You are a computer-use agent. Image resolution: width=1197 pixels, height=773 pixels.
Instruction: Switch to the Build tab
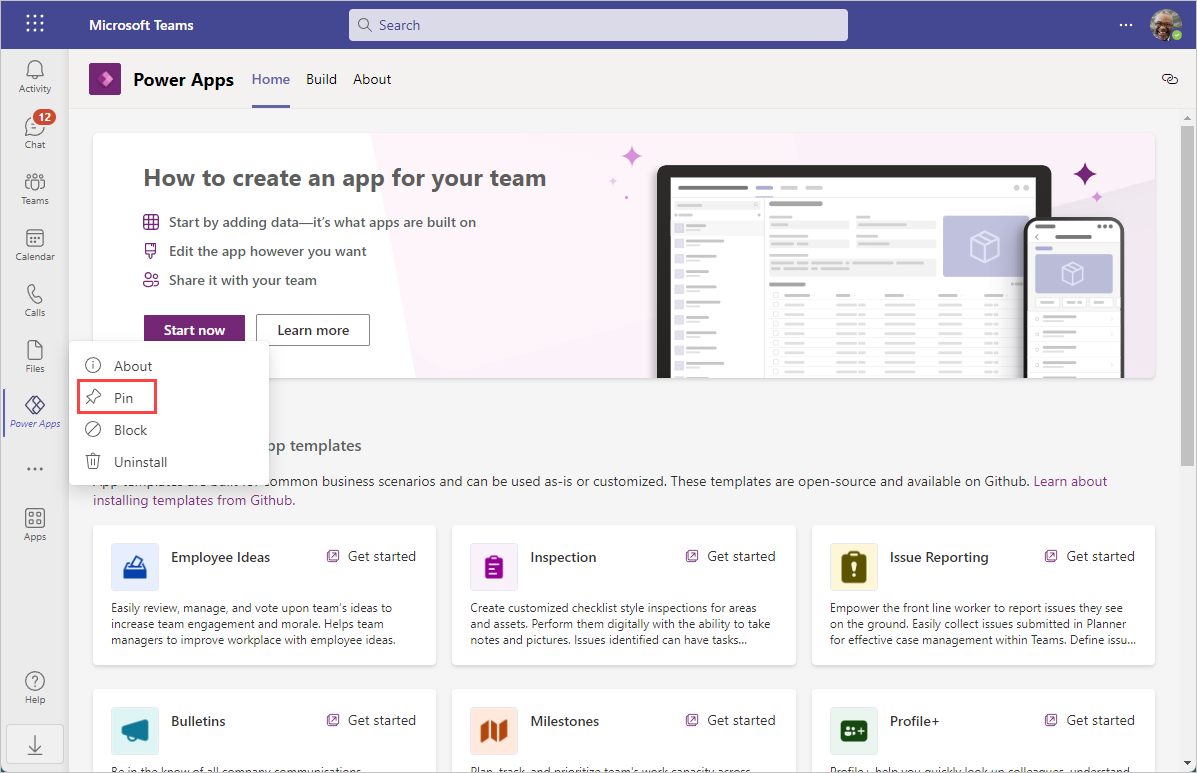pos(321,78)
